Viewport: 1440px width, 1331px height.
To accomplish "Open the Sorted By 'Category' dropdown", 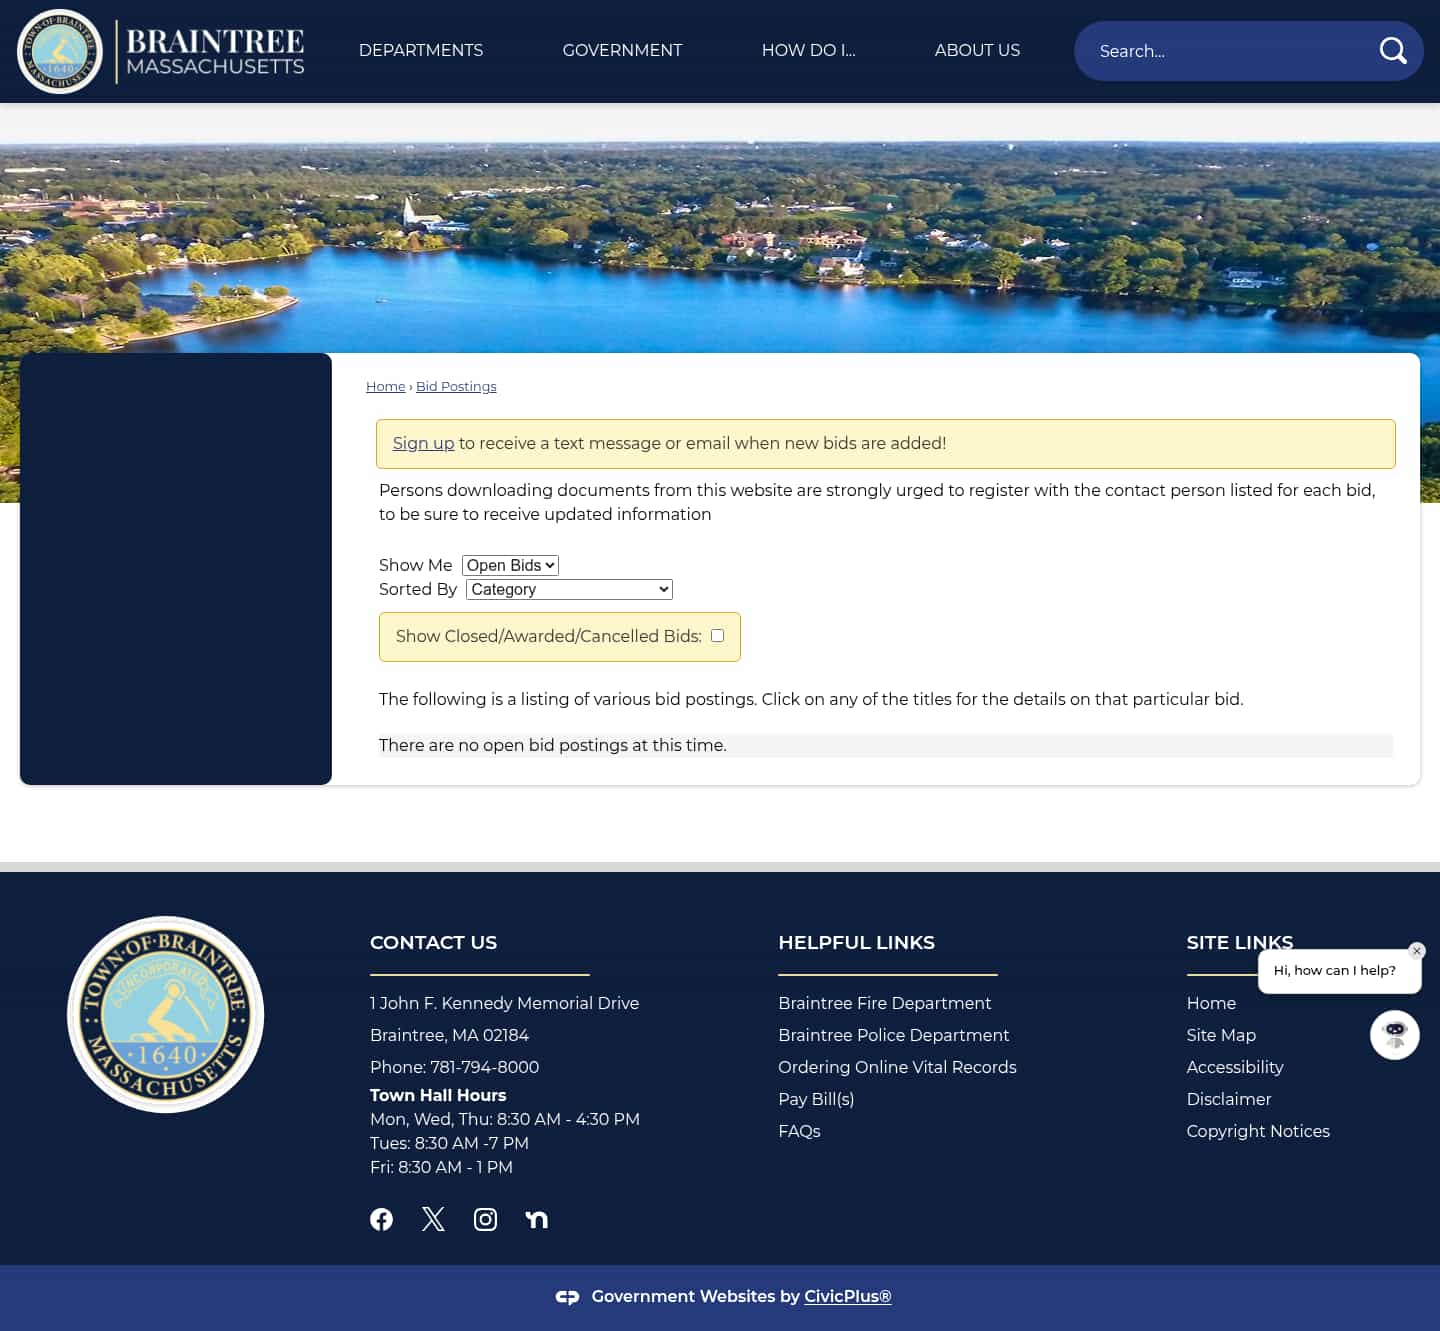I will (x=569, y=589).
